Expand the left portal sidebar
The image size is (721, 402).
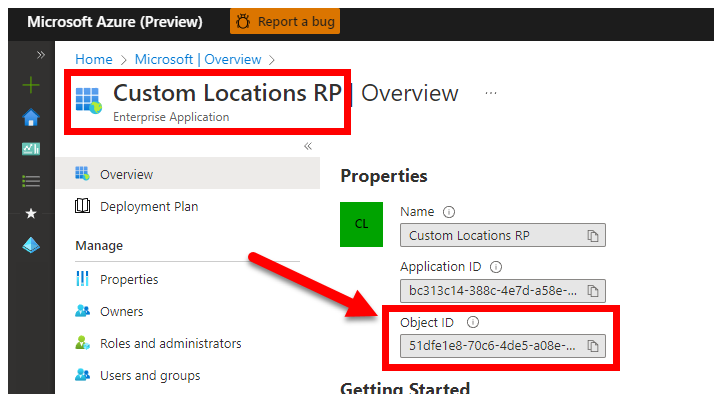[x=41, y=54]
